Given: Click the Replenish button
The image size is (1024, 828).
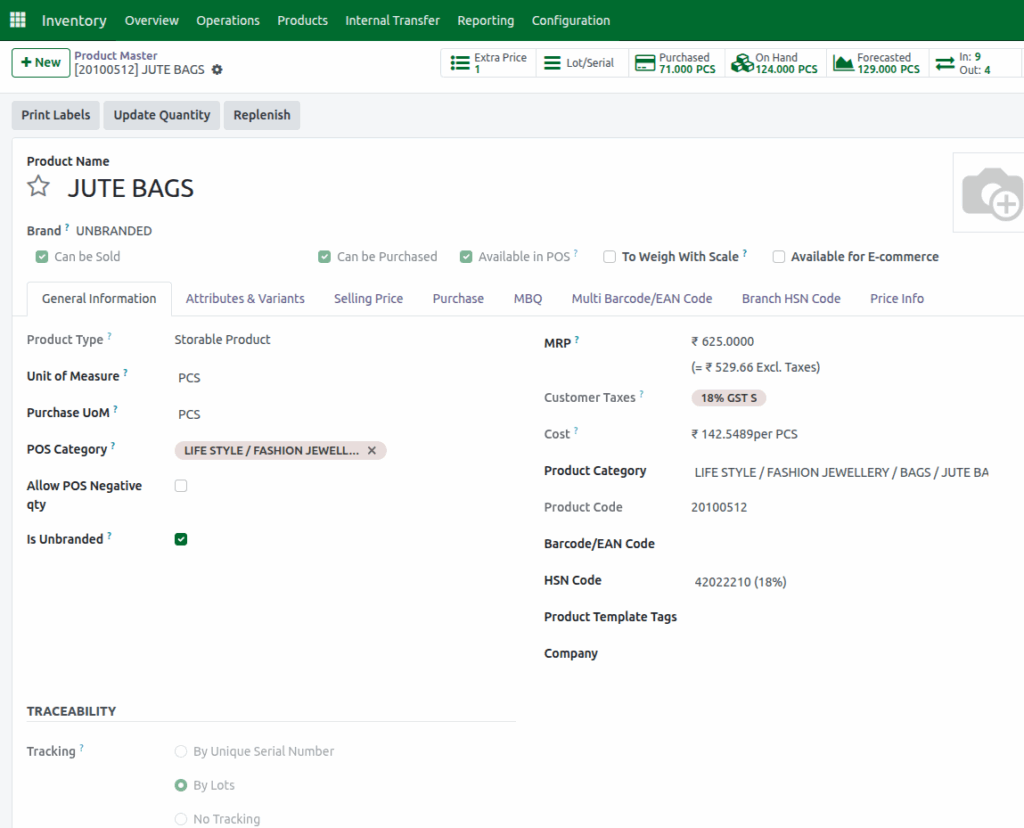Looking at the screenshot, I should 261,115.
